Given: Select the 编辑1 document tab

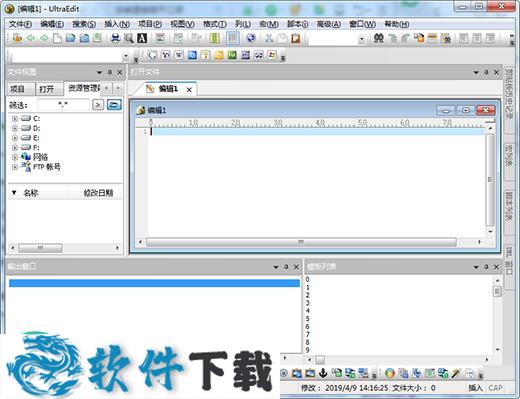Looking at the screenshot, I should click(168, 89).
